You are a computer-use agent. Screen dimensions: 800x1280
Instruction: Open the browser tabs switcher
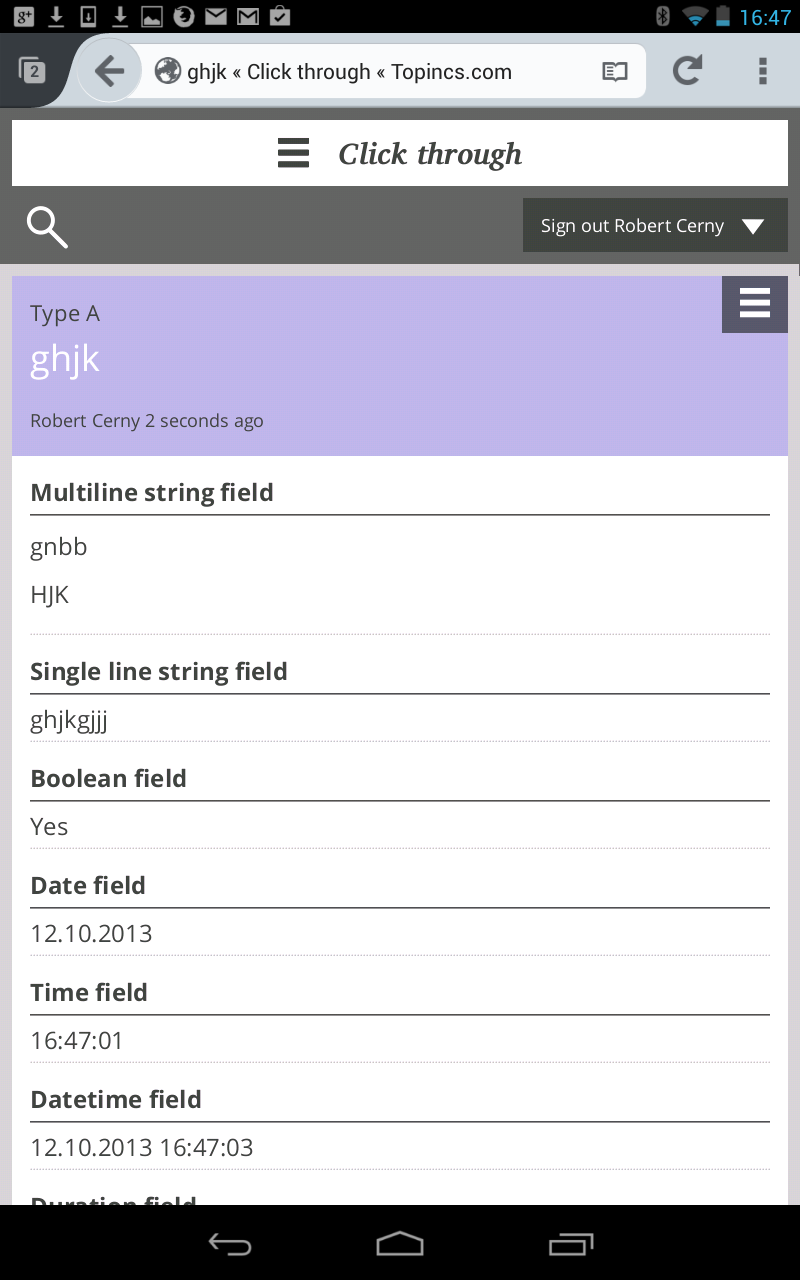point(32,71)
